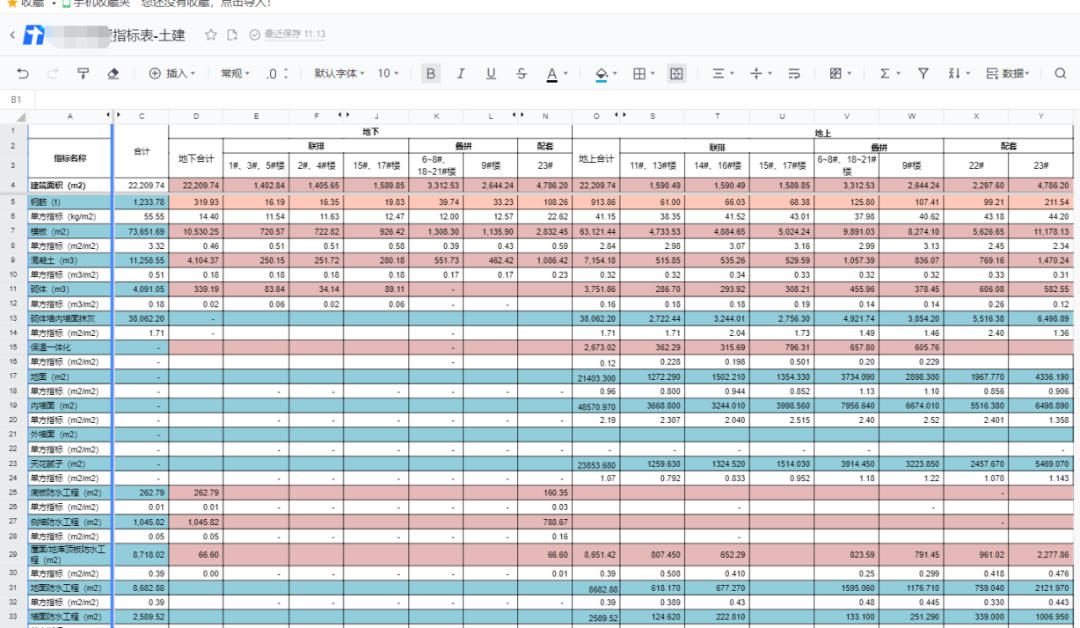Go back using the left chevron
Image resolution: width=1080 pixels, height=628 pixels.
[x=12, y=35]
